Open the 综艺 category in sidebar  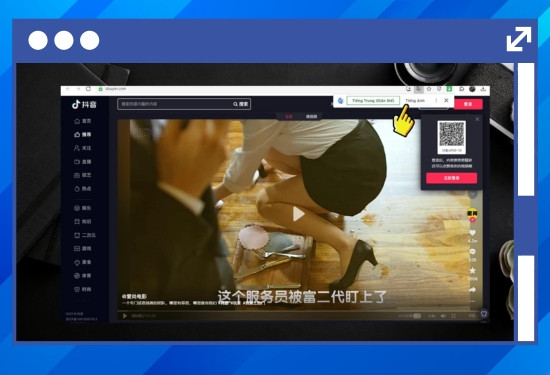tap(83, 175)
